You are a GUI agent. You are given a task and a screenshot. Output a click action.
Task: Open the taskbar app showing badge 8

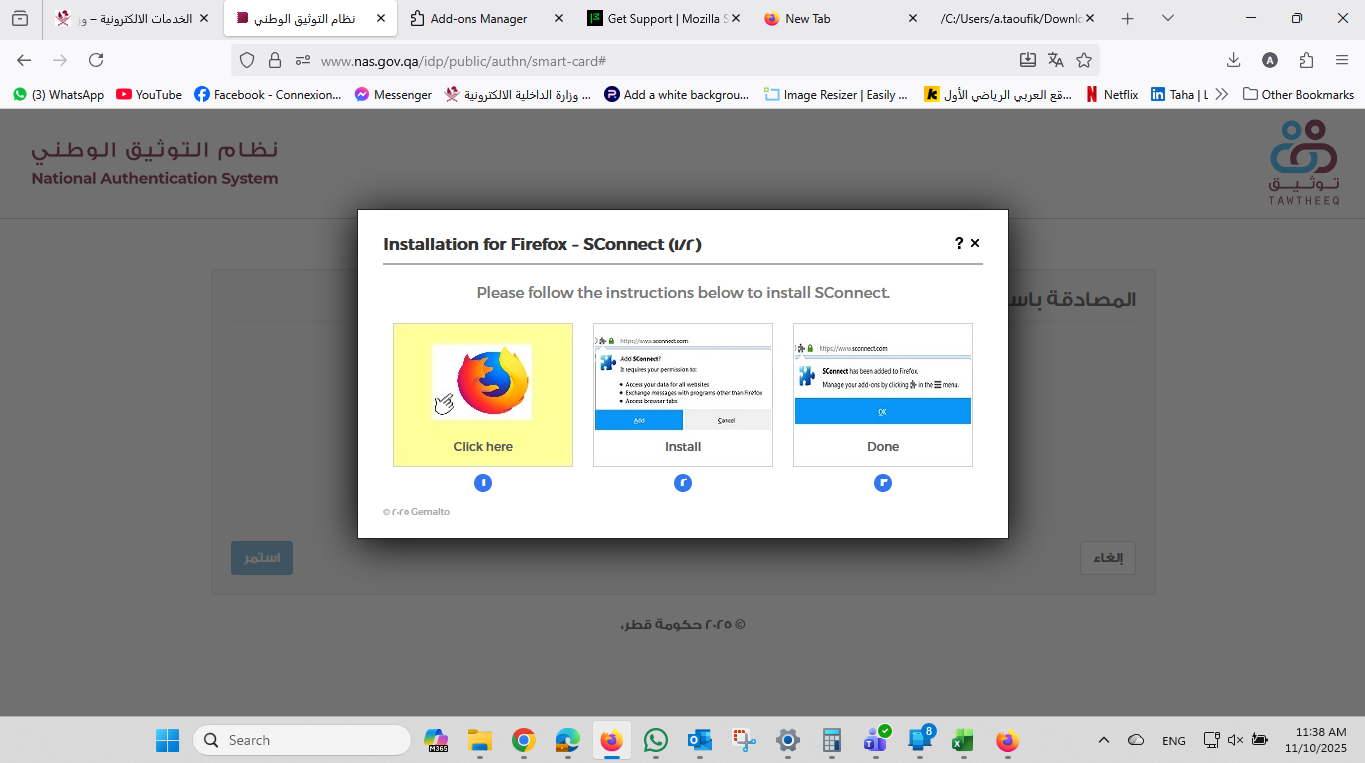point(920,739)
